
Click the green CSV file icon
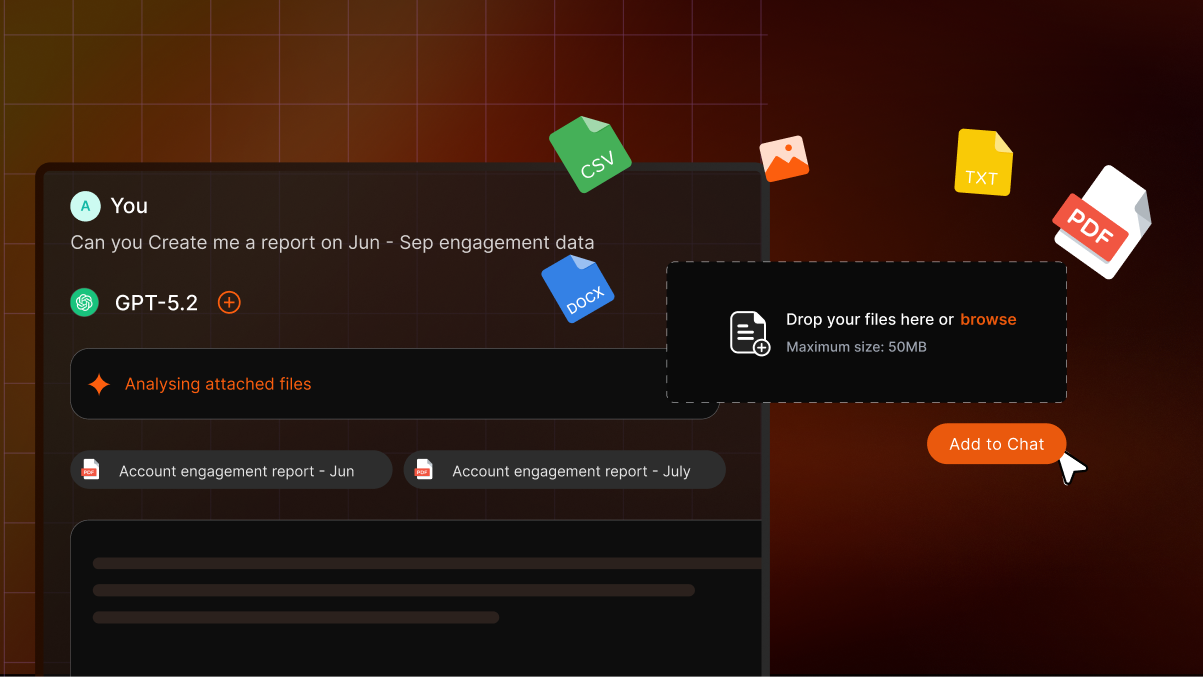coord(591,155)
